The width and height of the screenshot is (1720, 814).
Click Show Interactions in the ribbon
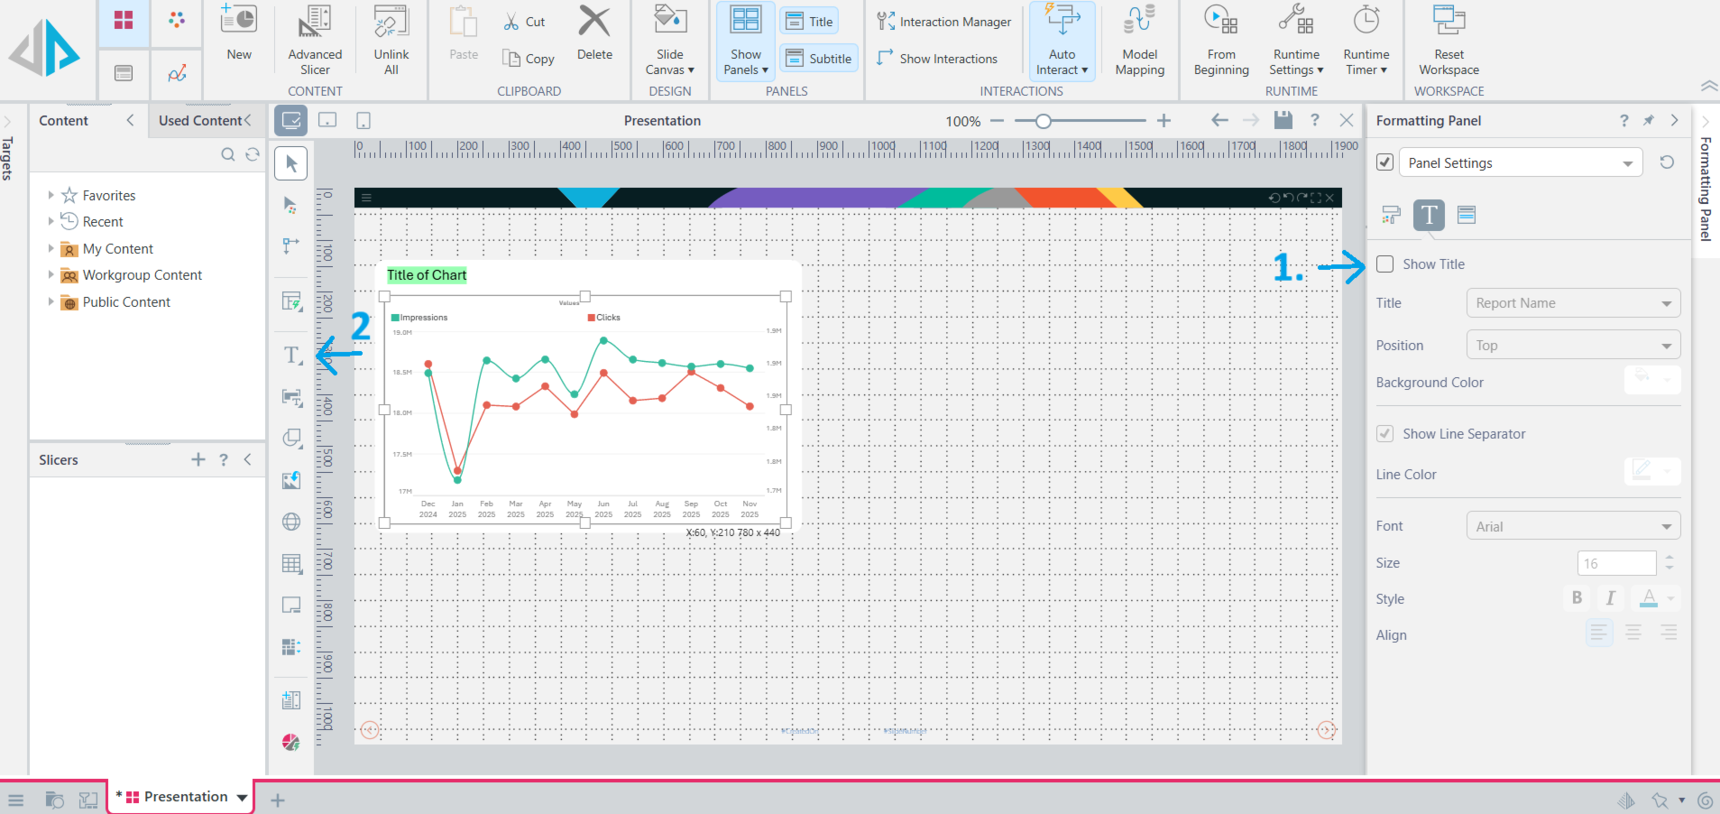(937, 59)
